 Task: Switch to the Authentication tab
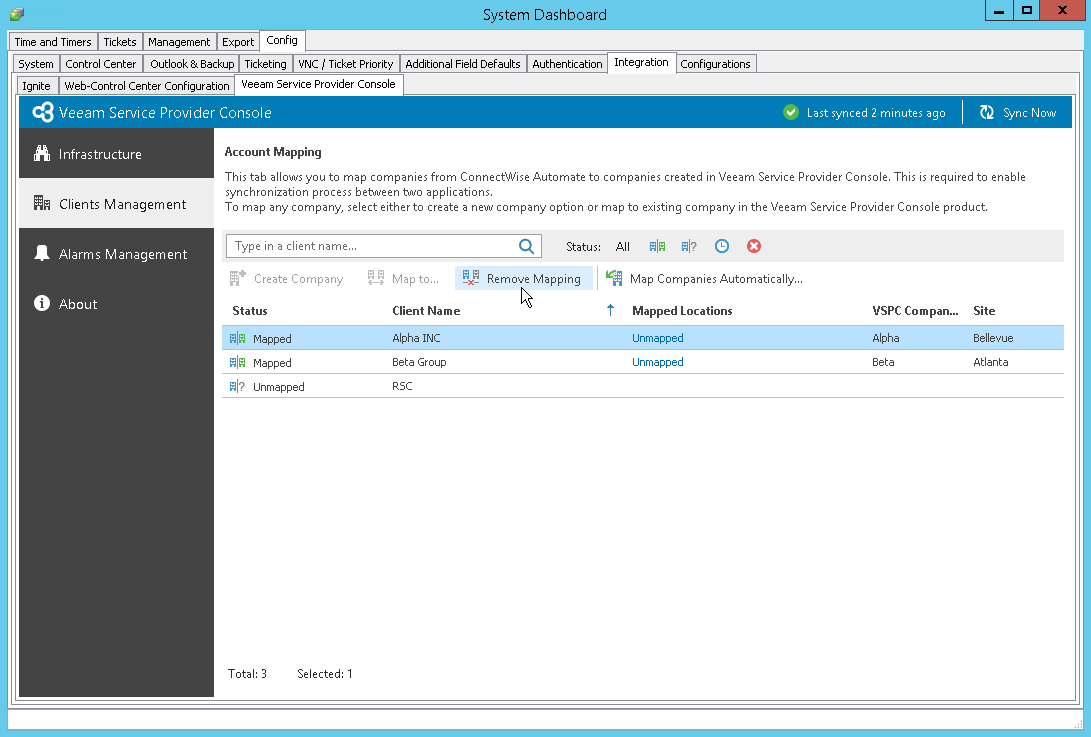tap(567, 63)
